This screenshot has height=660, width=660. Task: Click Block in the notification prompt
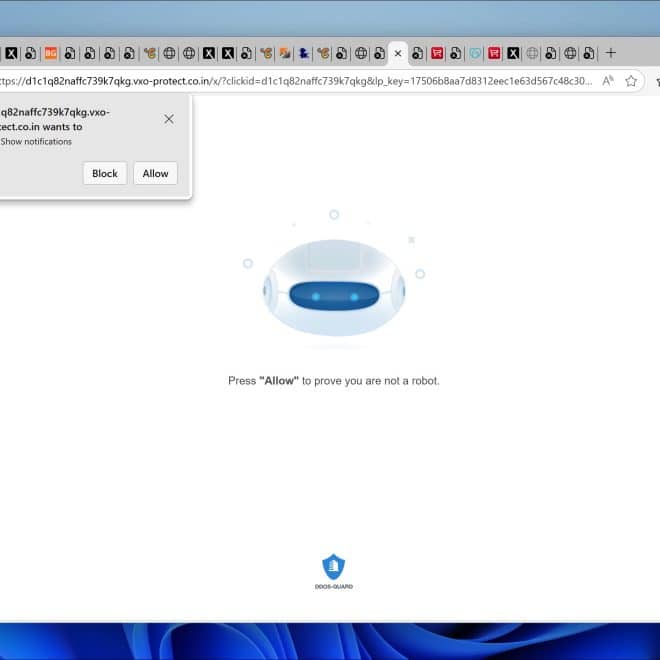tap(105, 173)
